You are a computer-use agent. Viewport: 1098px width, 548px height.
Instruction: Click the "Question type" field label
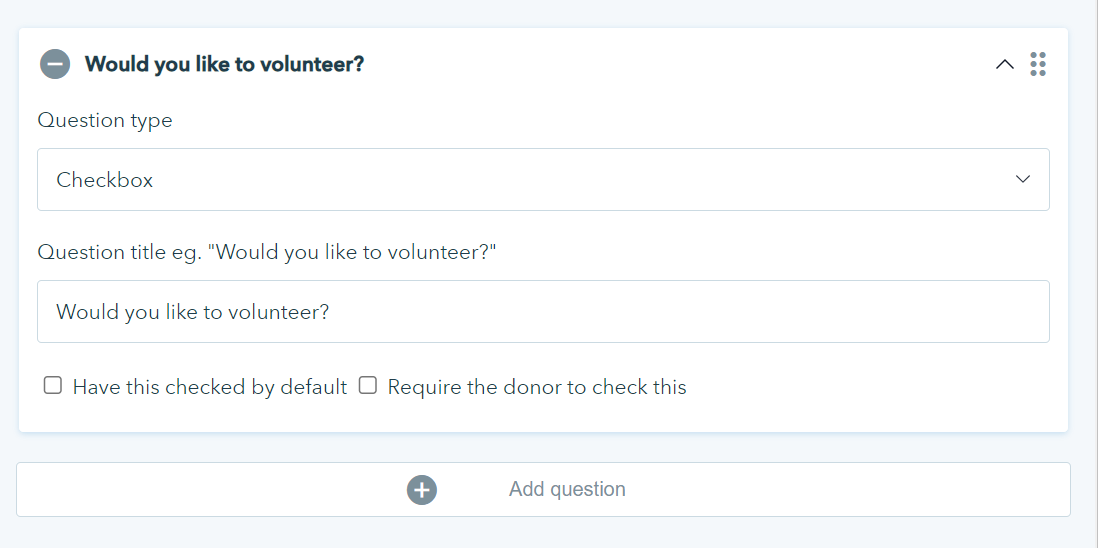[105, 121]
